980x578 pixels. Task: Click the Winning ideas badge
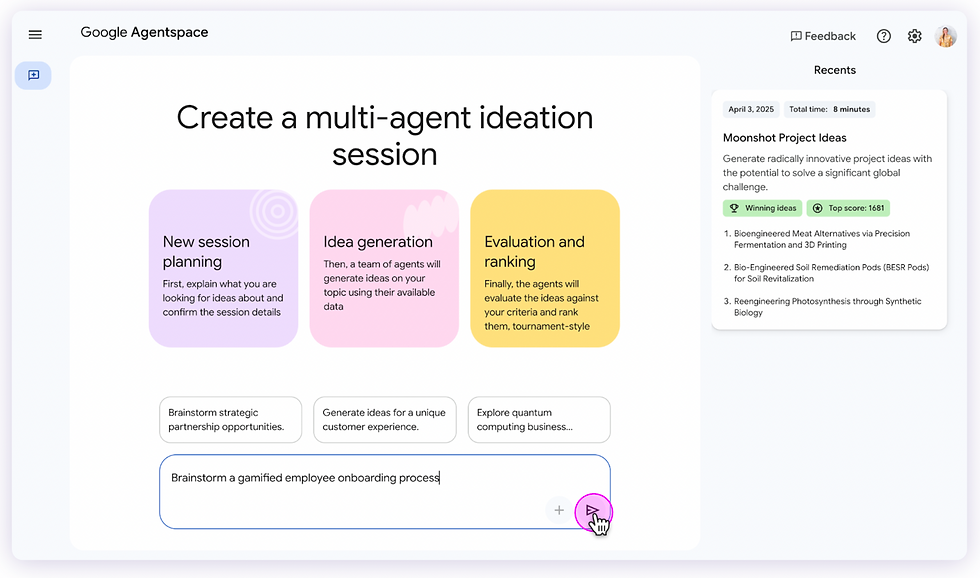click(762, 208)
